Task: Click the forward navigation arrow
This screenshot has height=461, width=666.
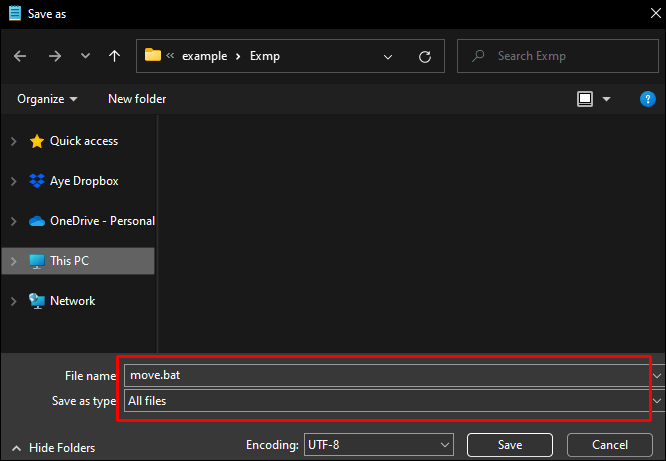Action: 55,56
